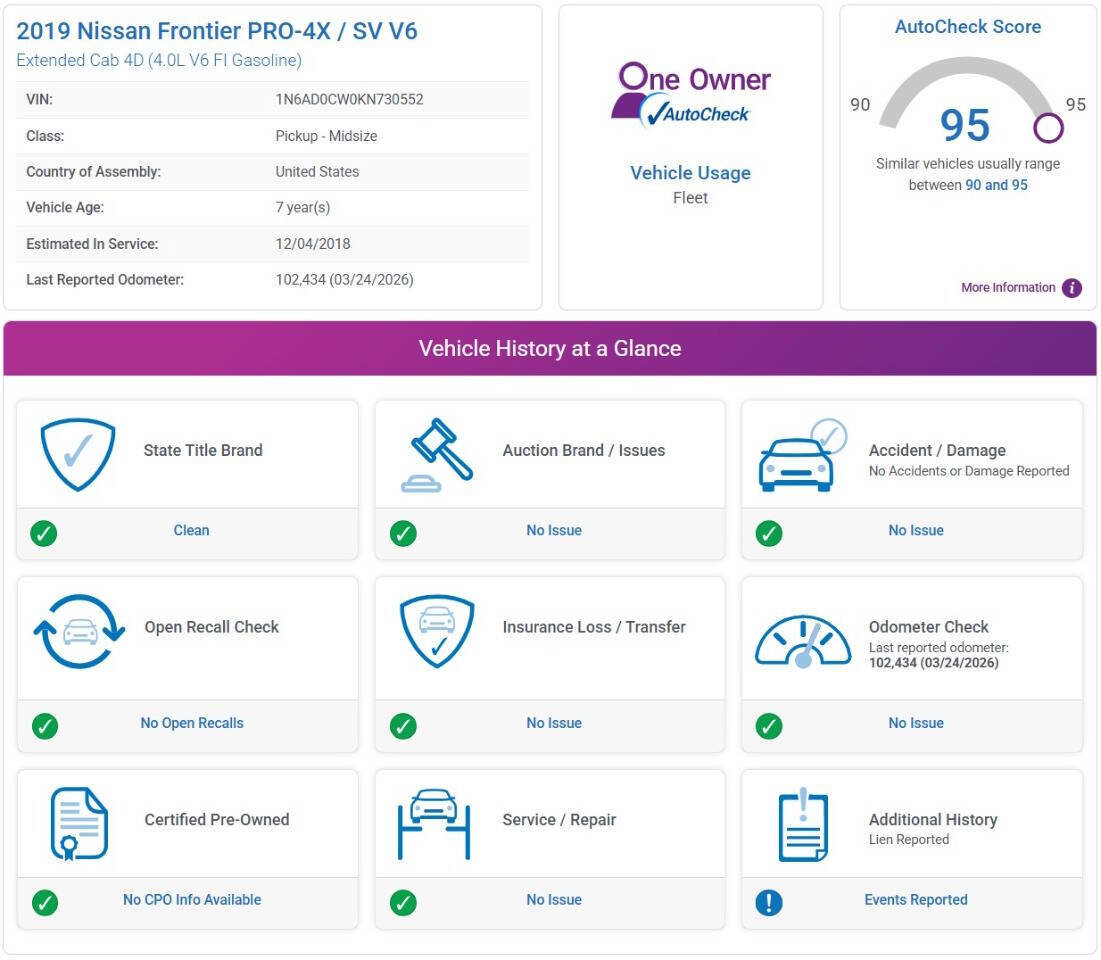Click the One Owner AutoCheck logo
The image size is (1101, 960).
point(690,95)
